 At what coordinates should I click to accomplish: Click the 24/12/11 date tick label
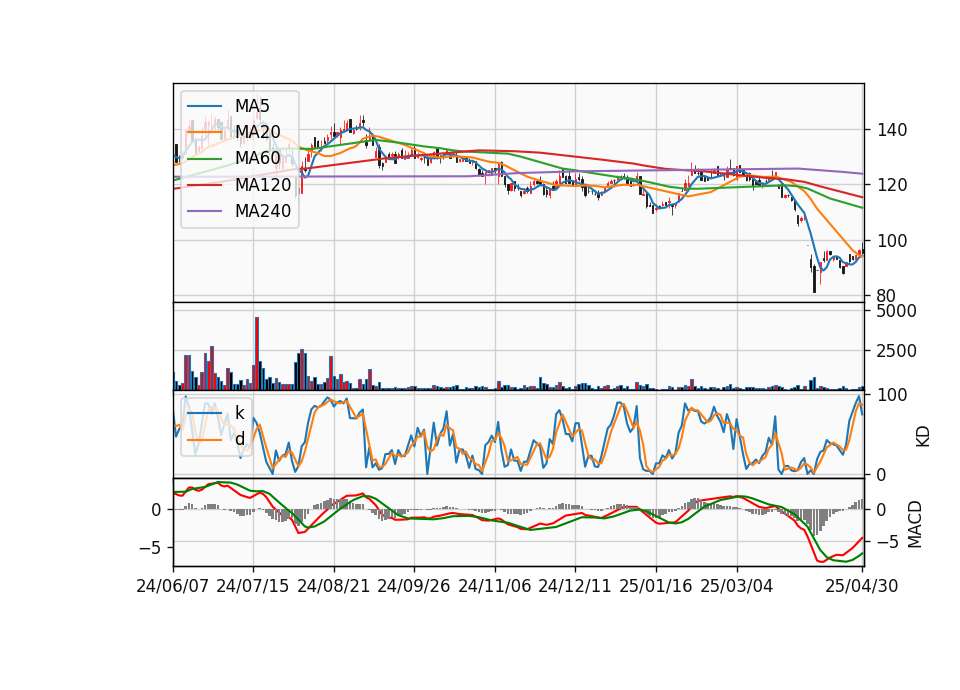[575, 586]
